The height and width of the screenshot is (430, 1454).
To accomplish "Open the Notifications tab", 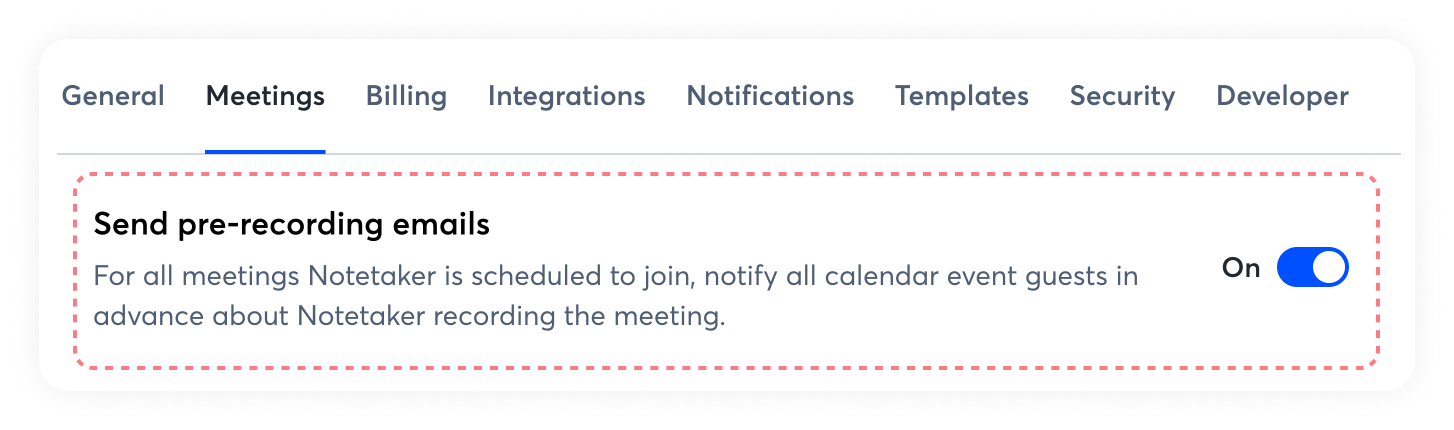I will pos(770,97).
